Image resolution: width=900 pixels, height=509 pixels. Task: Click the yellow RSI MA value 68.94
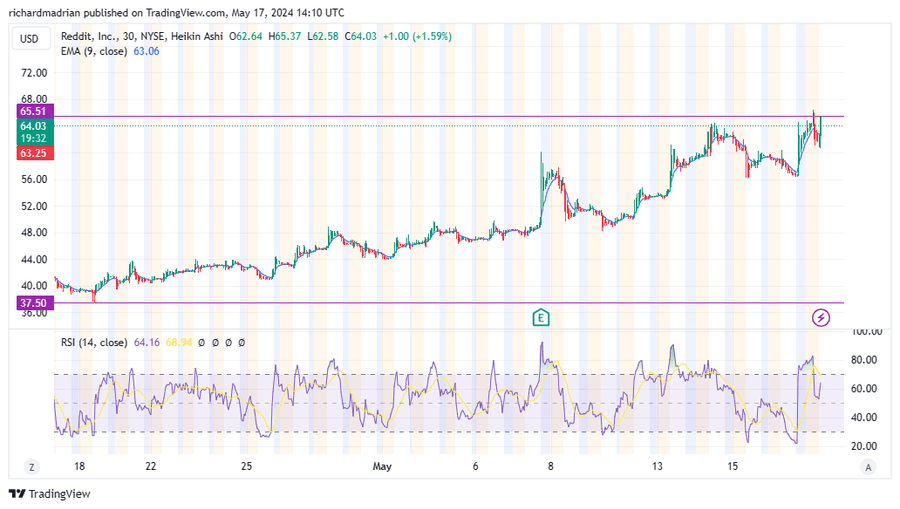[179, 343]
